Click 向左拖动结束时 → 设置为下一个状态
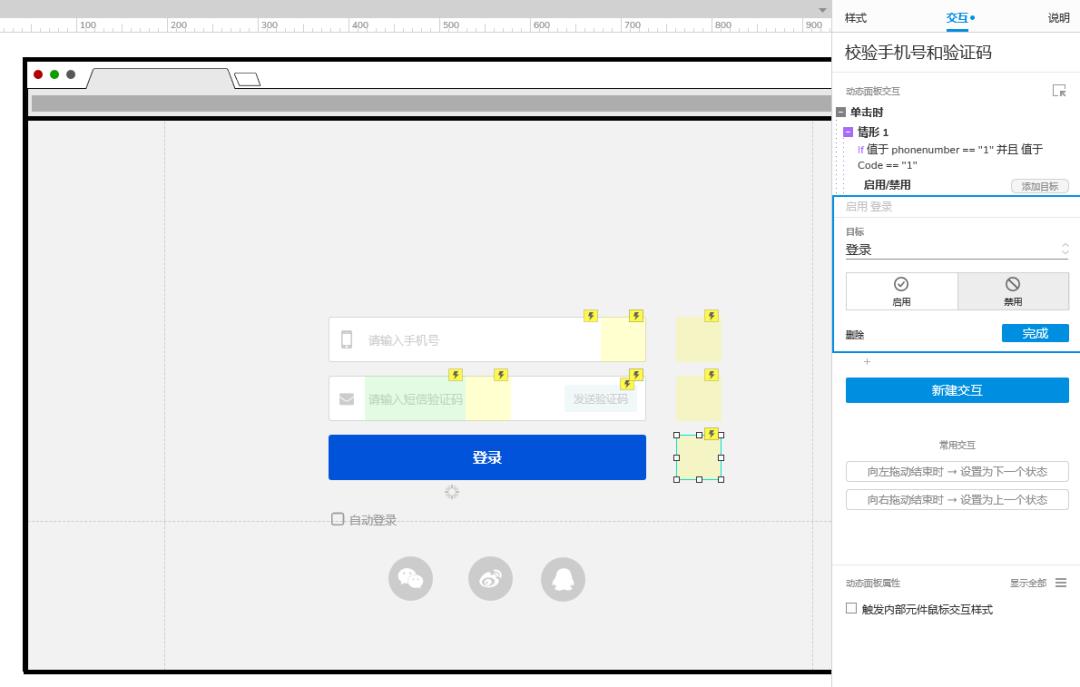Image resolution: width=1080 pixels, height=687 pixels. (x=957, y=471)
